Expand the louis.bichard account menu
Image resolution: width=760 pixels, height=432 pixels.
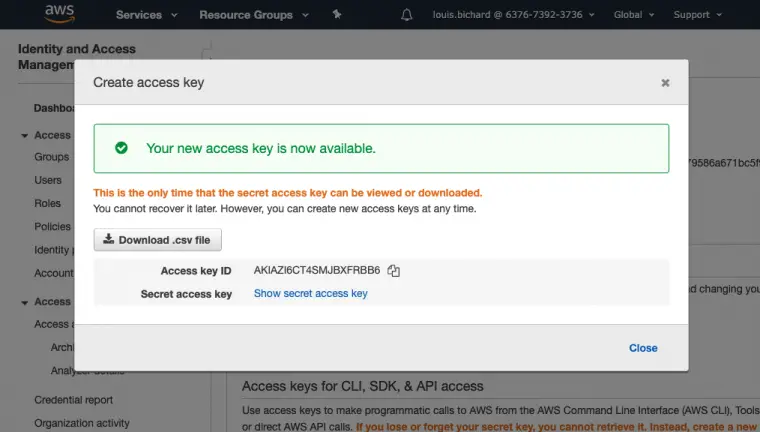(513, 15)
